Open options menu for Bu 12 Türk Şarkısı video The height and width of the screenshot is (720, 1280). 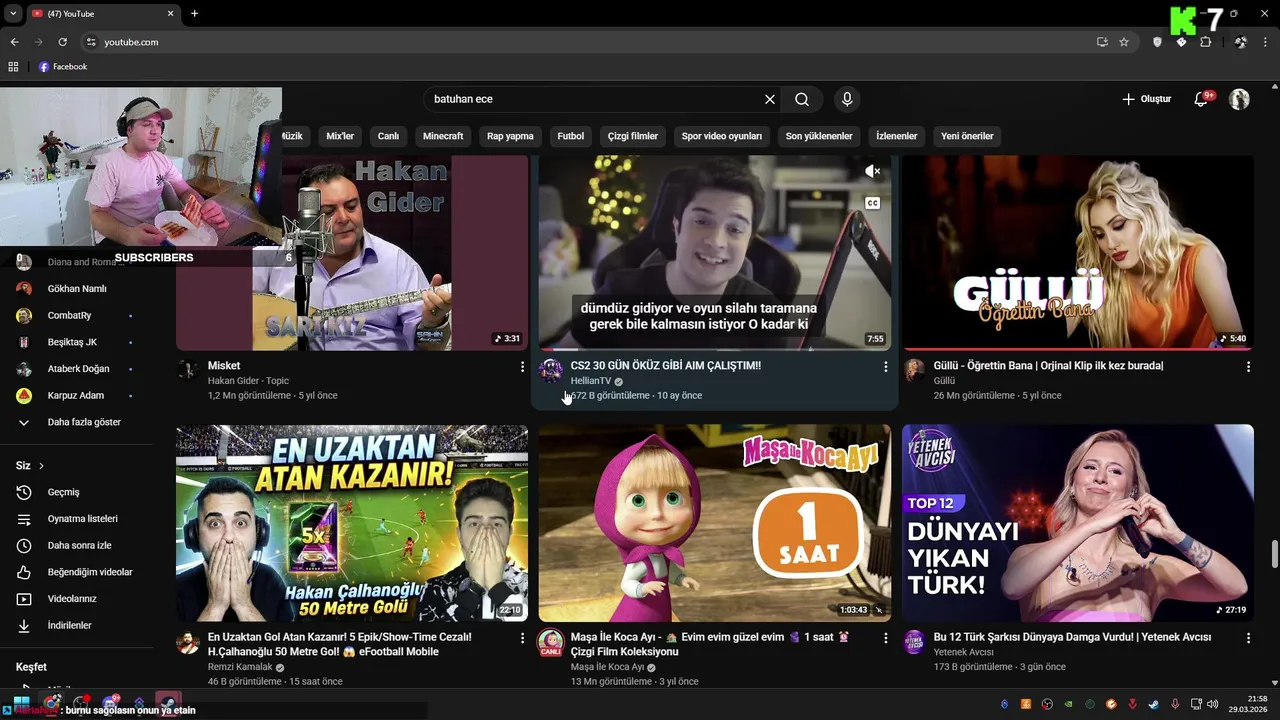click(1248, 638)
